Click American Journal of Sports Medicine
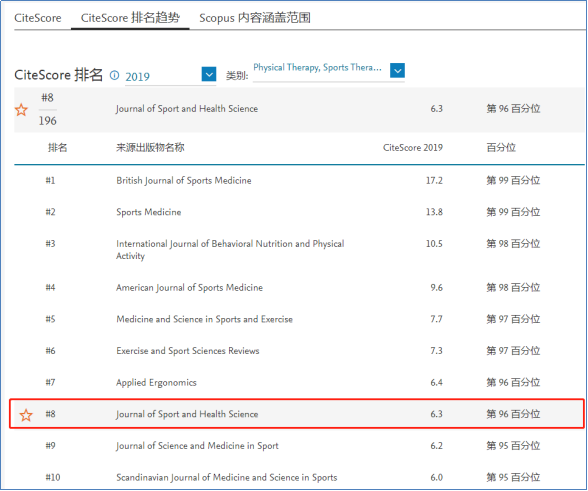Screen dimensions: 588x491 (x=189, y=287)
